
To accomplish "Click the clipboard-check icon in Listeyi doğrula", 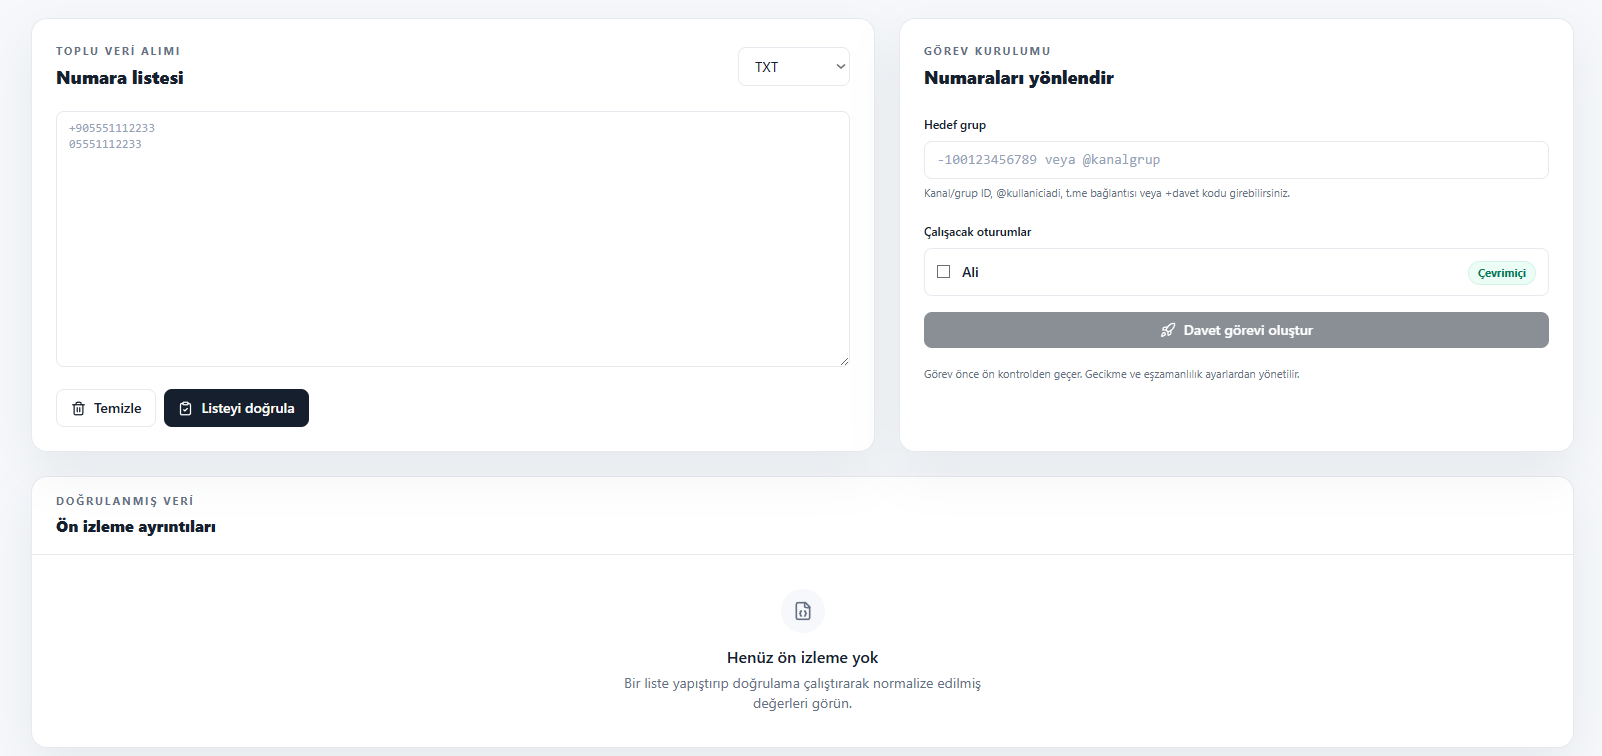I will click(x=185, y=408).
